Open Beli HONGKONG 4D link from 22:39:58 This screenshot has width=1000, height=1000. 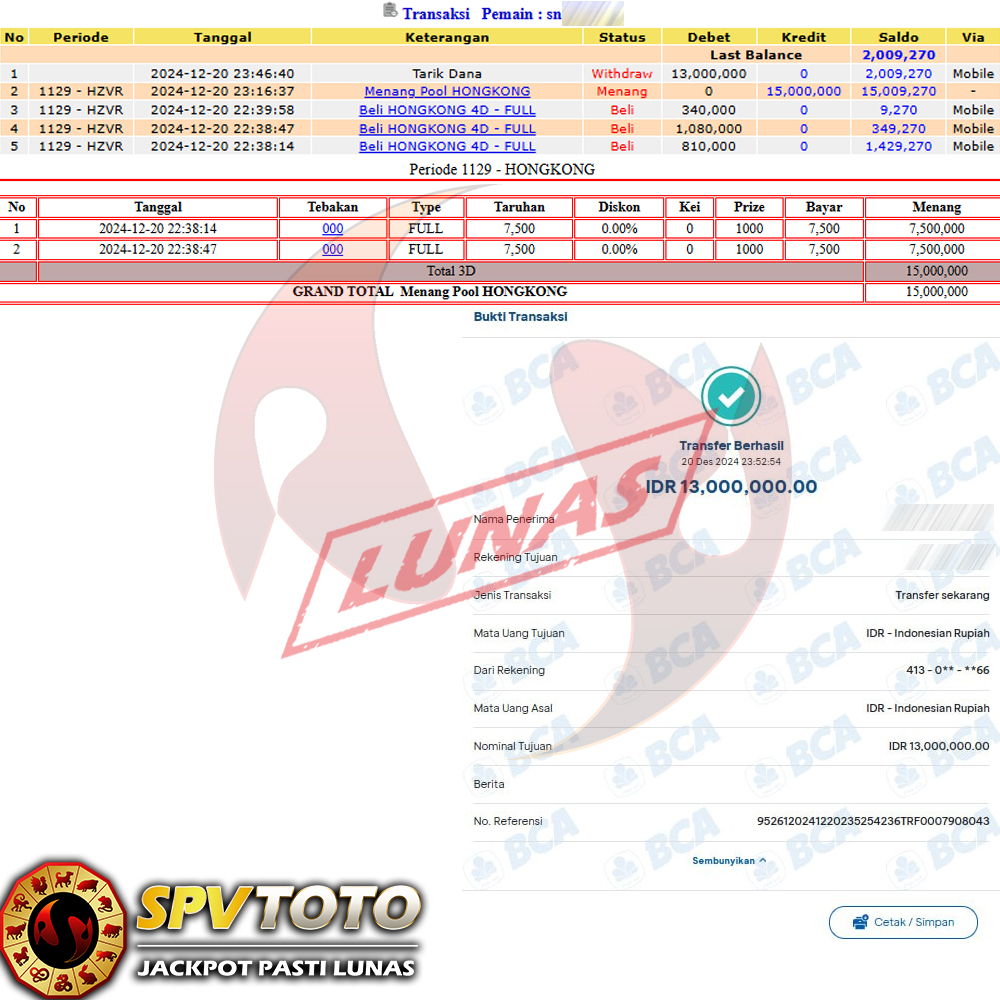[x=447, y=110]
